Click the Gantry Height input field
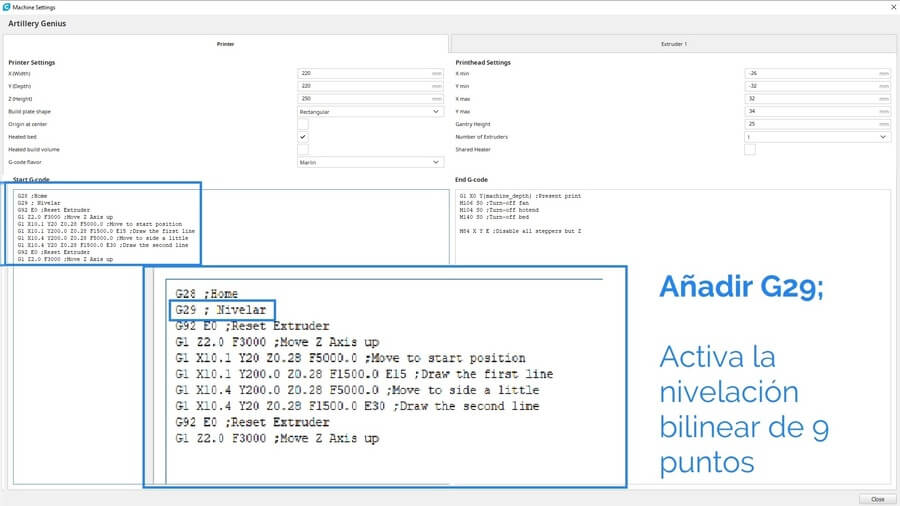Viewport: 900px width, 506px height. pos(812,124)
